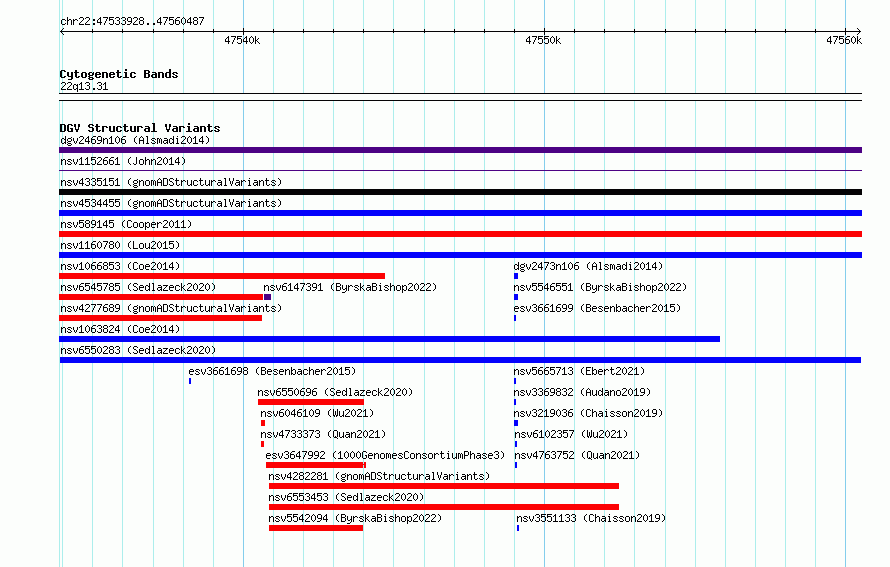
Task: Click nsv6147391 (ByrskaBishop2022) label
Action: 350,287
